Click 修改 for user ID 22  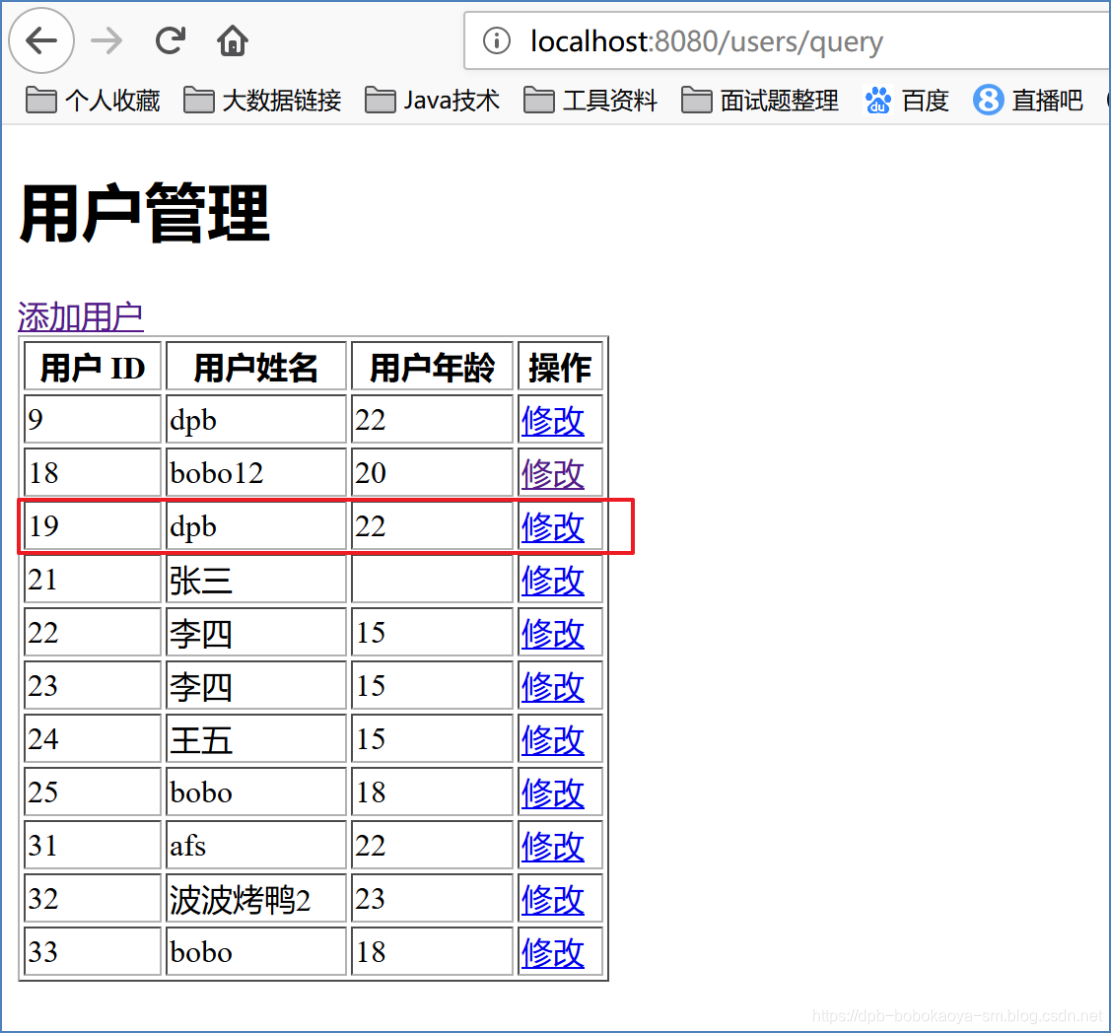click(x=552, y=633)
